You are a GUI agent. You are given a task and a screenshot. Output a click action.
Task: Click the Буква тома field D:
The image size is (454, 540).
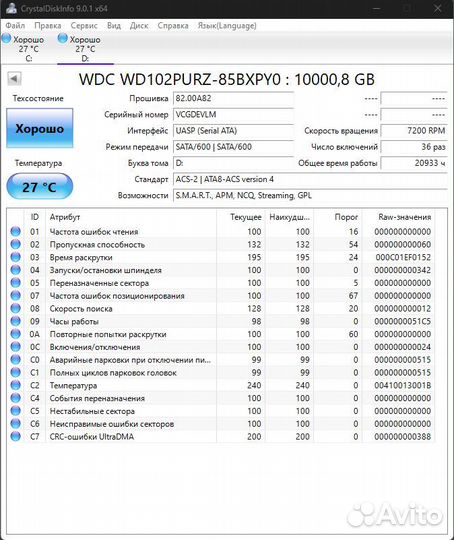click(x=233, y=163)
